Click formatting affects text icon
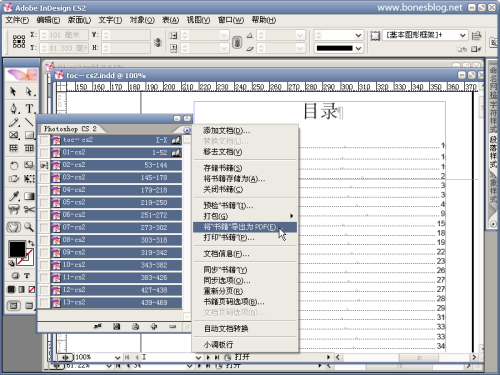 [x=27, y=276]
